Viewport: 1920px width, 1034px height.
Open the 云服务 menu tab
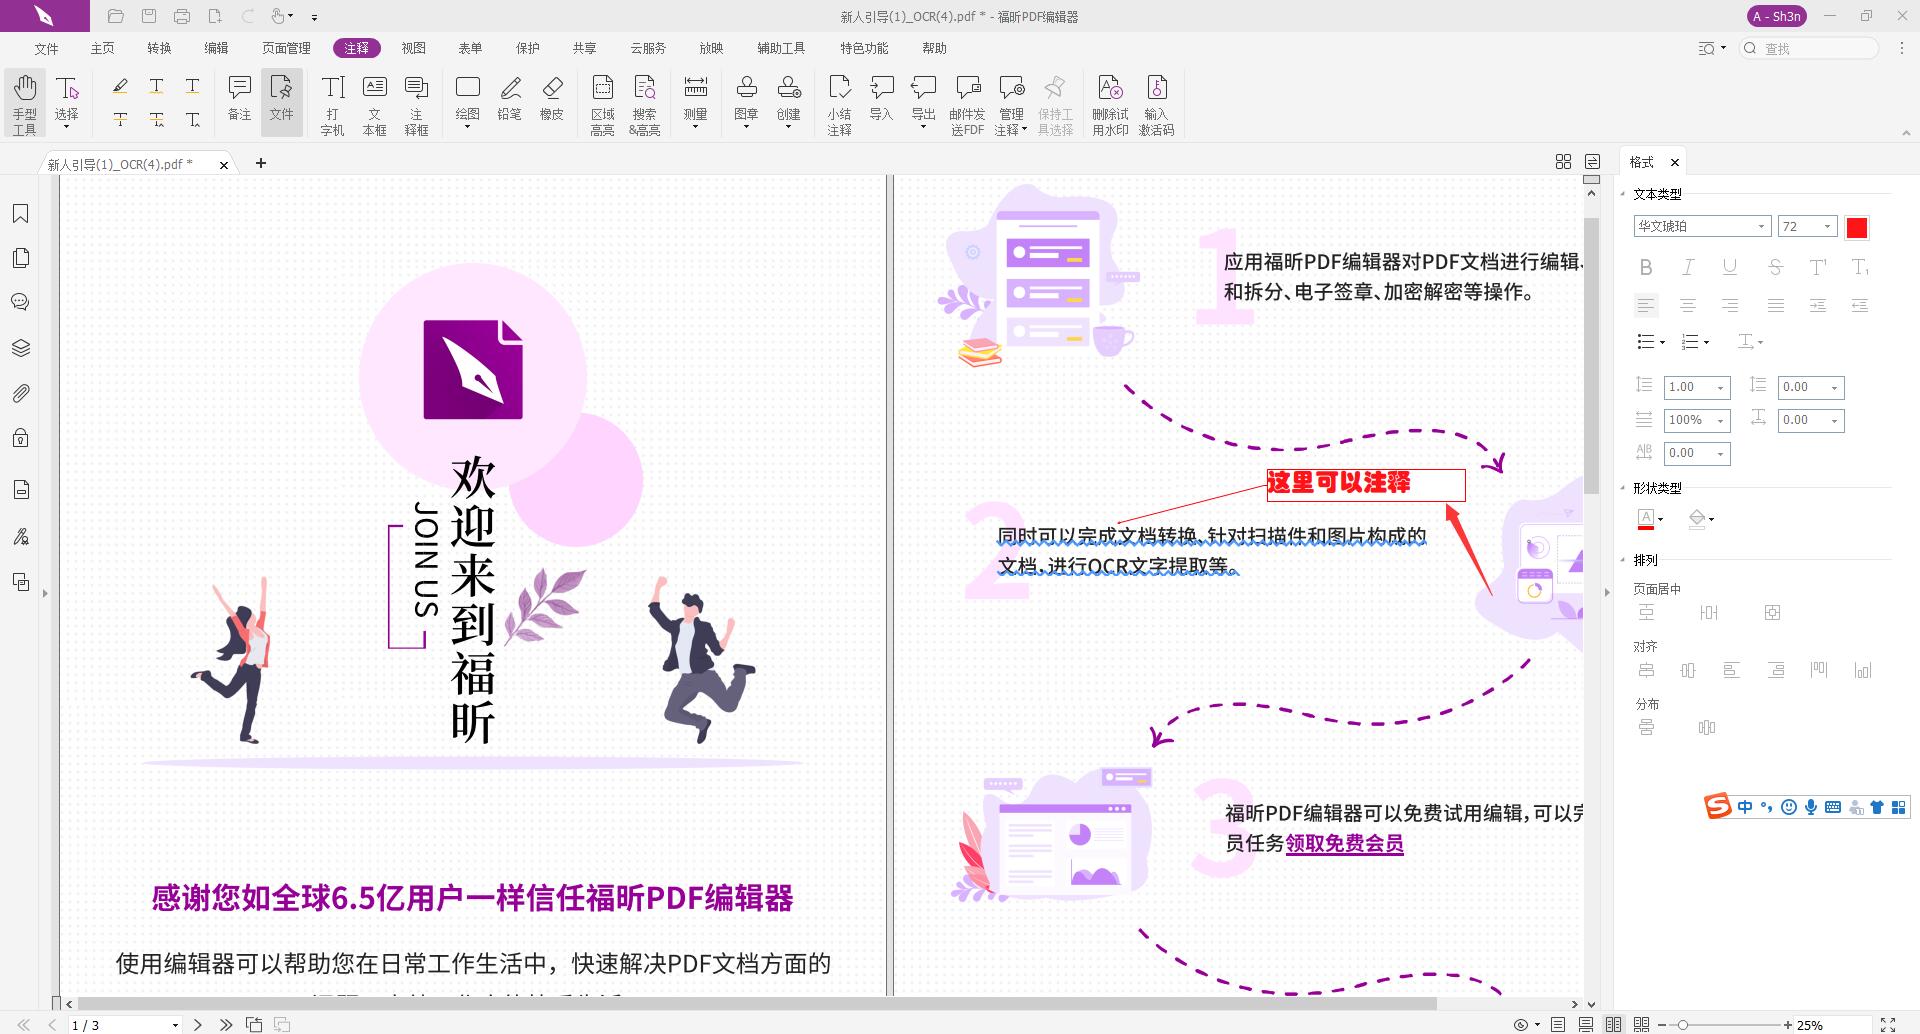point(647,47)
